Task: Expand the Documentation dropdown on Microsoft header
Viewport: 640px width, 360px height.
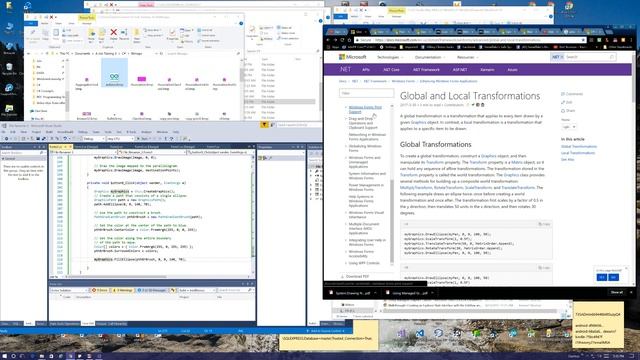Action: [x=430, y=57]
